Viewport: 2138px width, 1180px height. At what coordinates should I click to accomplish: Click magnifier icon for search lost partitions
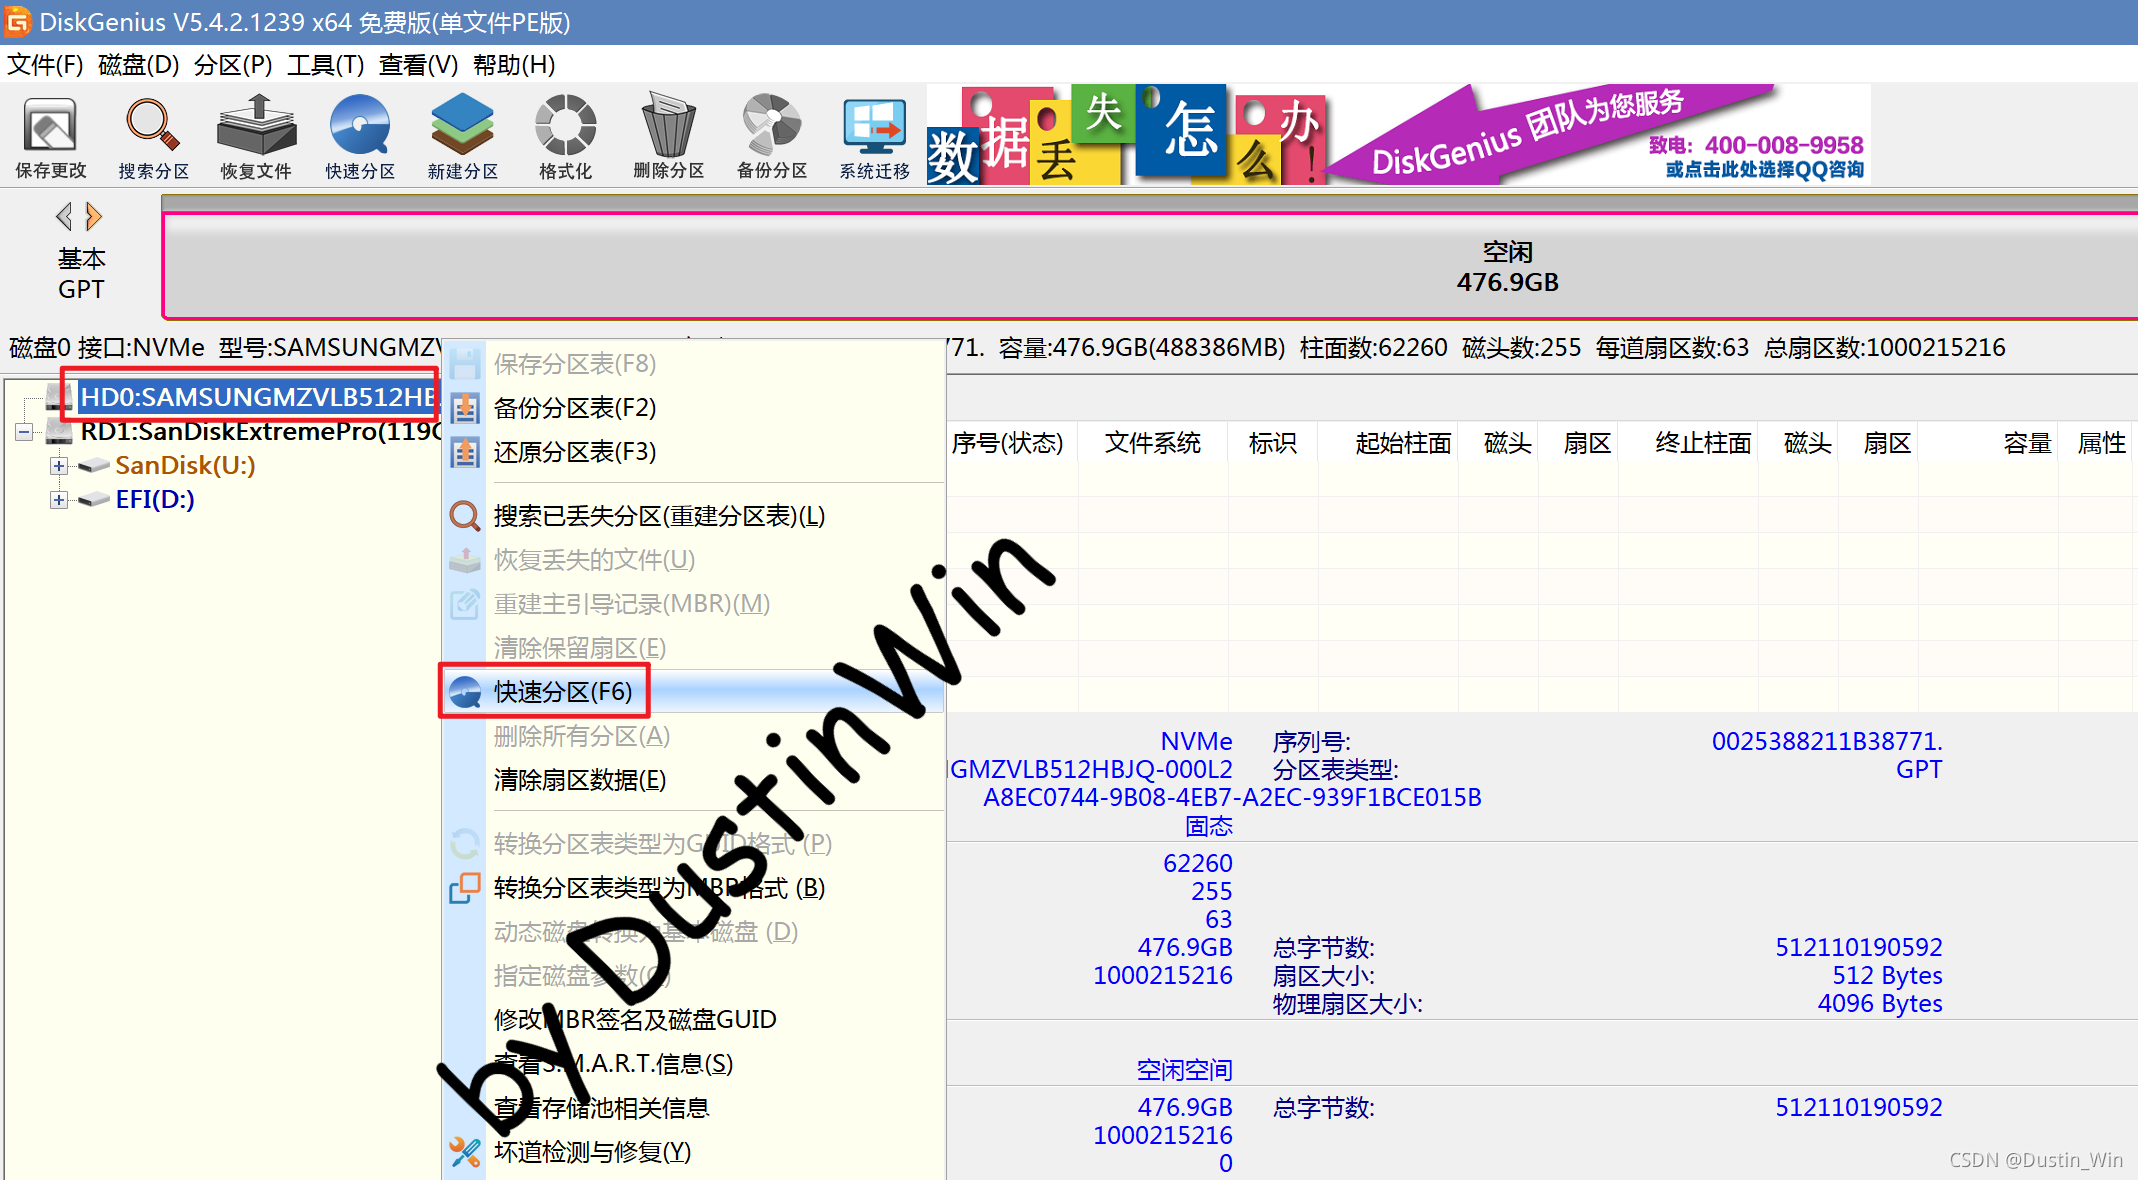click(464, 516)
